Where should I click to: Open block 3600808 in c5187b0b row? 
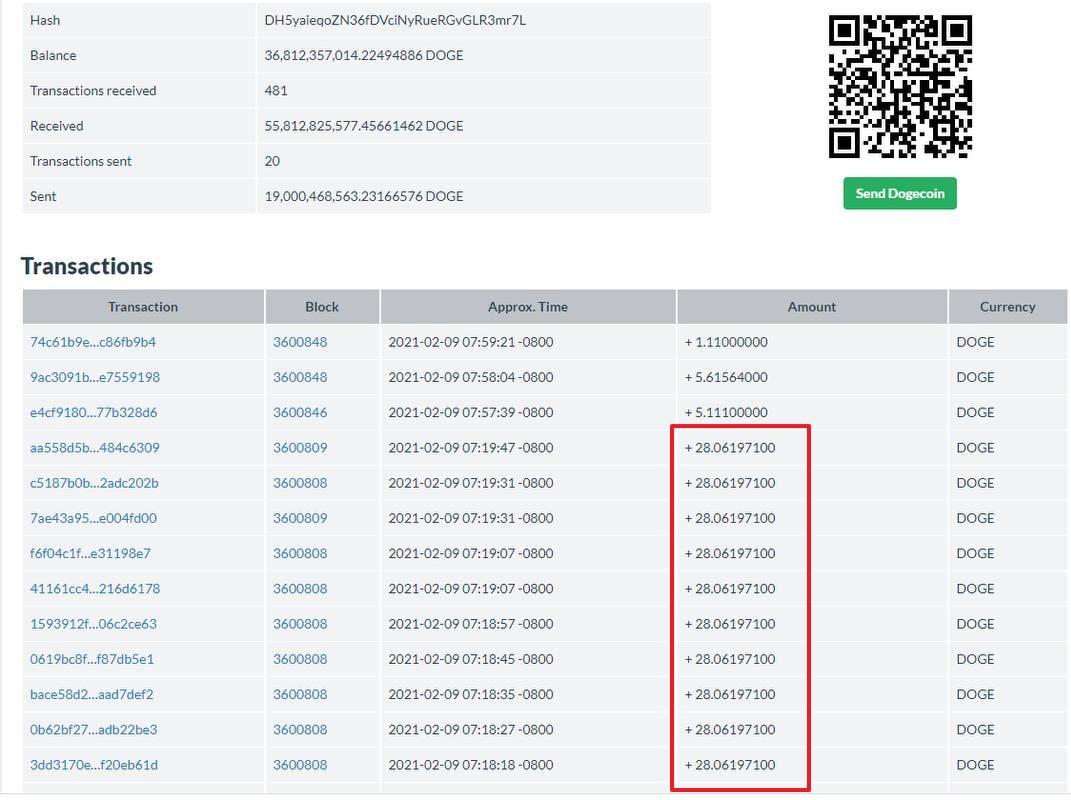click(x=300, y=483)
